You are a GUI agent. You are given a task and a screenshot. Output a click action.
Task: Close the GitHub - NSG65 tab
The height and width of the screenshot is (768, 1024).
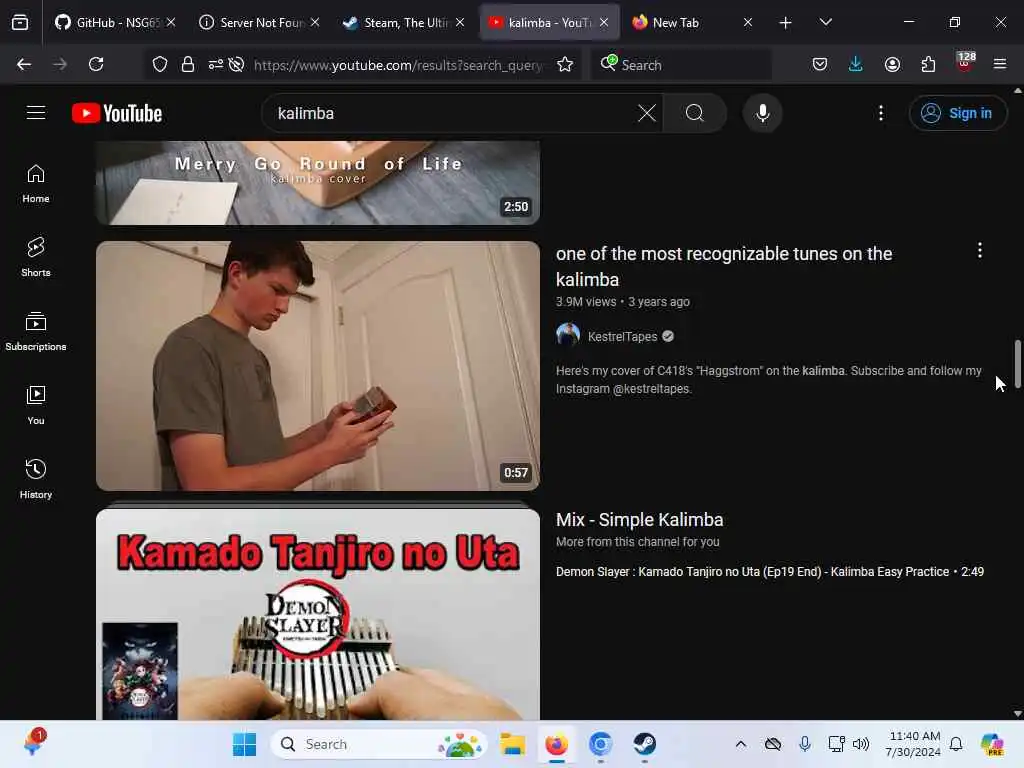point(171,22)
